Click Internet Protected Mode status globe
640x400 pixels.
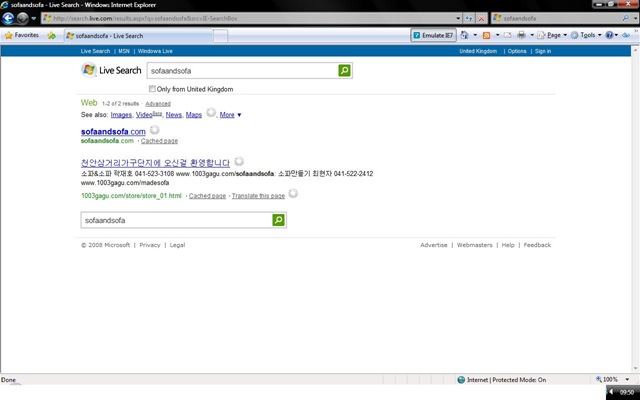(x=461, y=380)
